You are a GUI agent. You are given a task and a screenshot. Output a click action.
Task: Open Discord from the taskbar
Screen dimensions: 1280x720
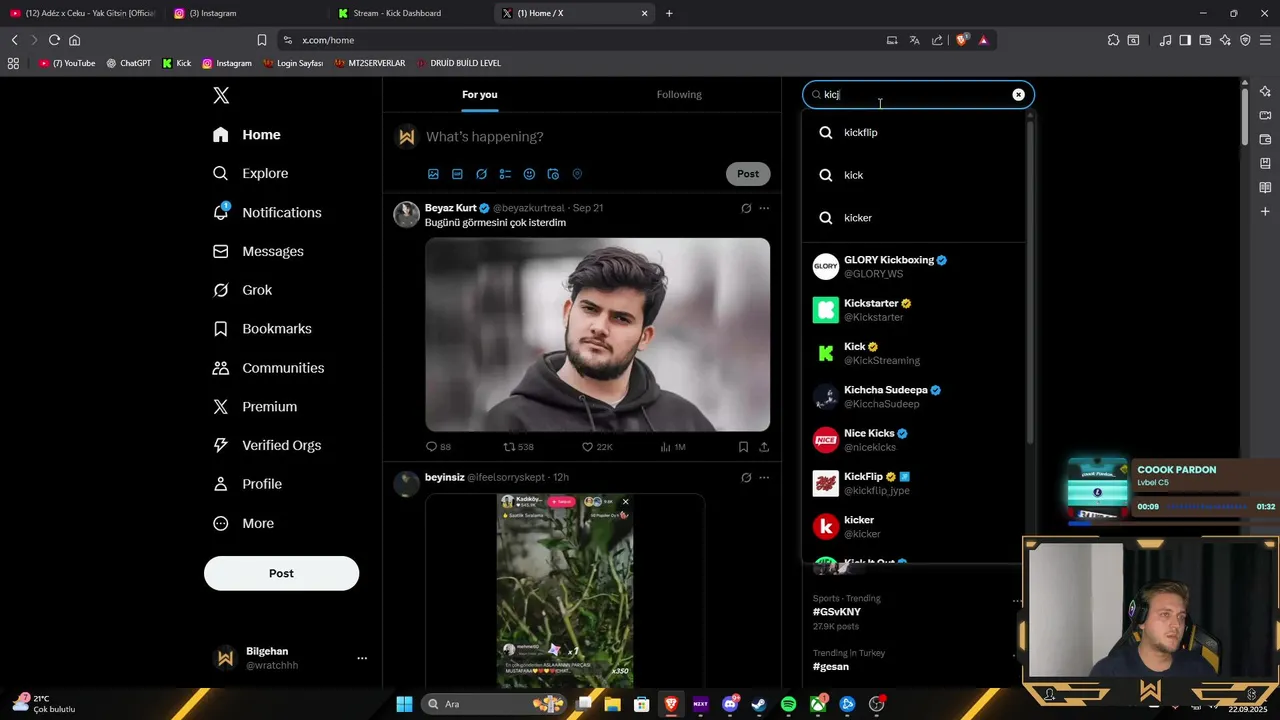click(730, 704)
